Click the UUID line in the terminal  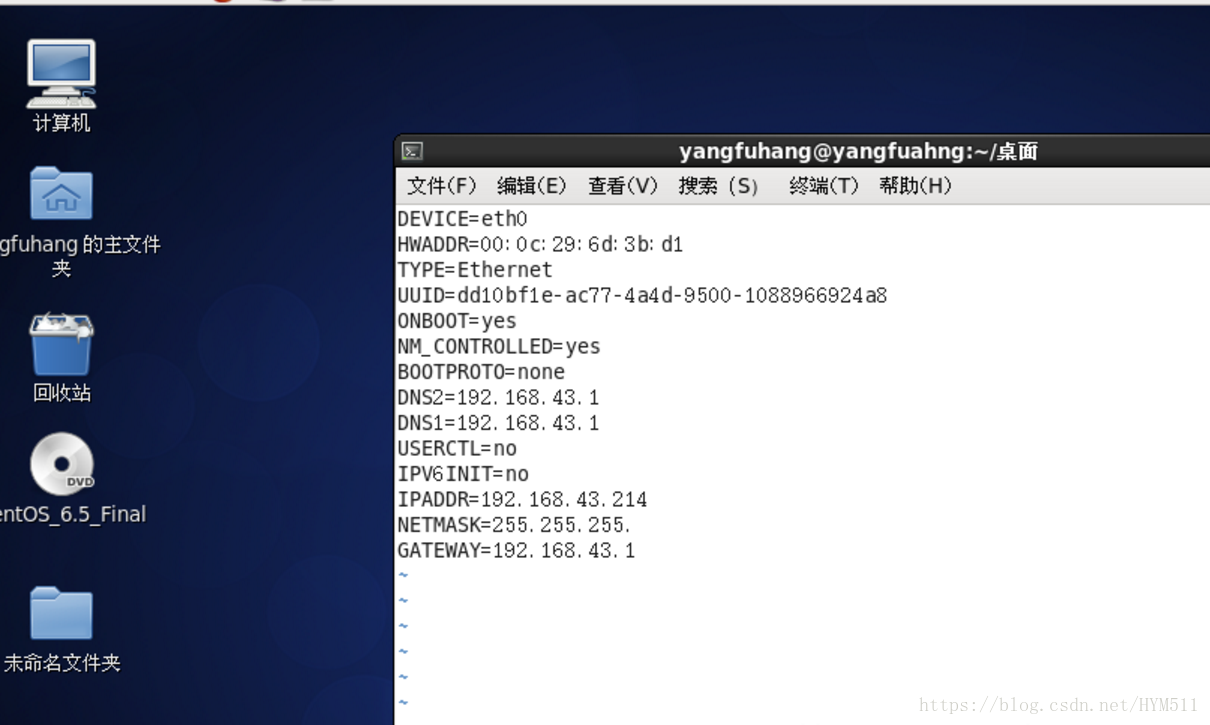click(x=642, y=295)
